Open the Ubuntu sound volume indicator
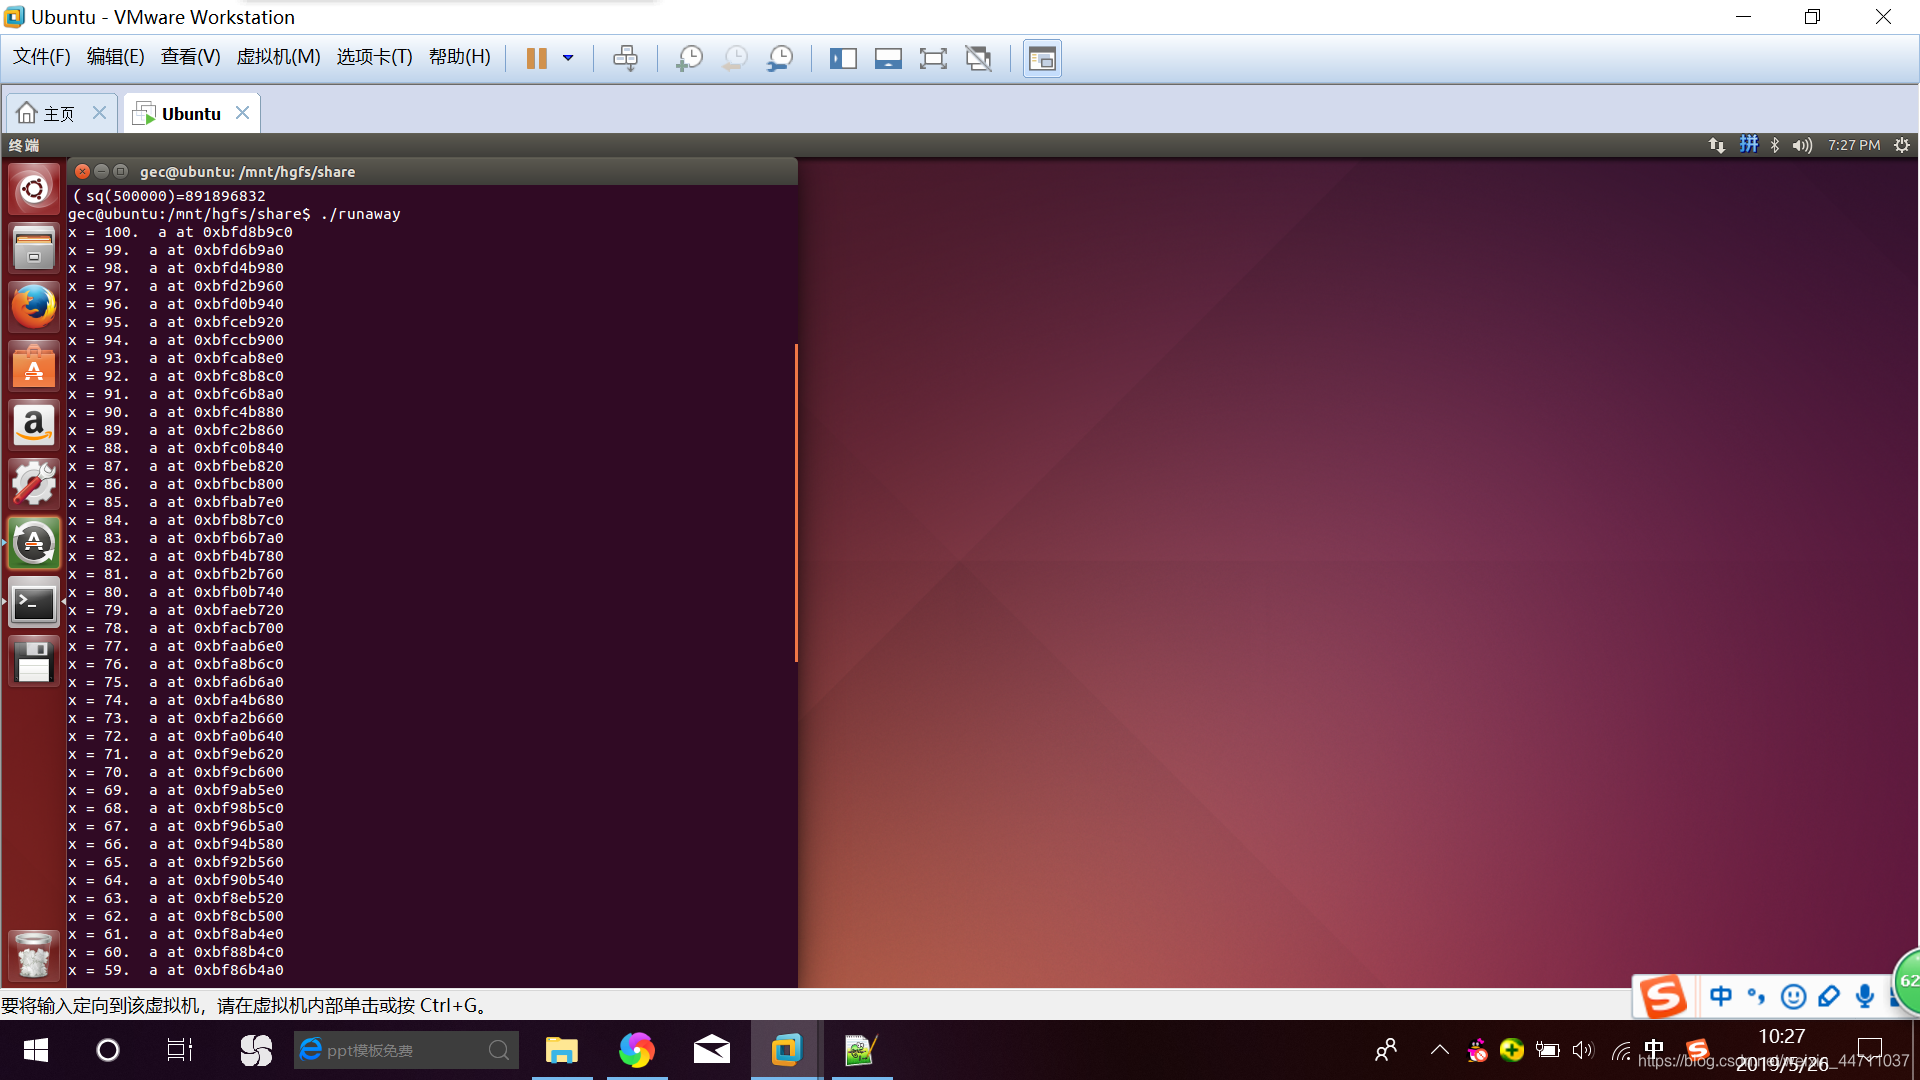1920x1080 pixels. coord(1802,145)
